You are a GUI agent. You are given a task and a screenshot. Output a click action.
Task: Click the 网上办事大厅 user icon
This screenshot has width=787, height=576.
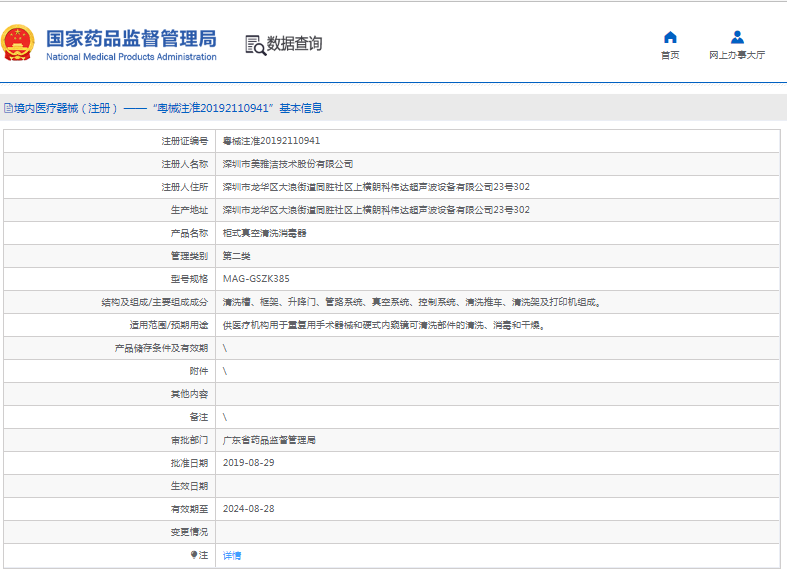737,37
